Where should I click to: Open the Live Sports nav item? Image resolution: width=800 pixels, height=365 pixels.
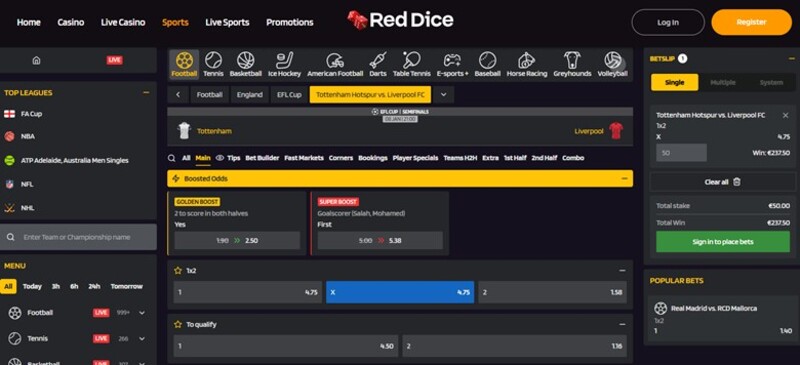point(227,22)
